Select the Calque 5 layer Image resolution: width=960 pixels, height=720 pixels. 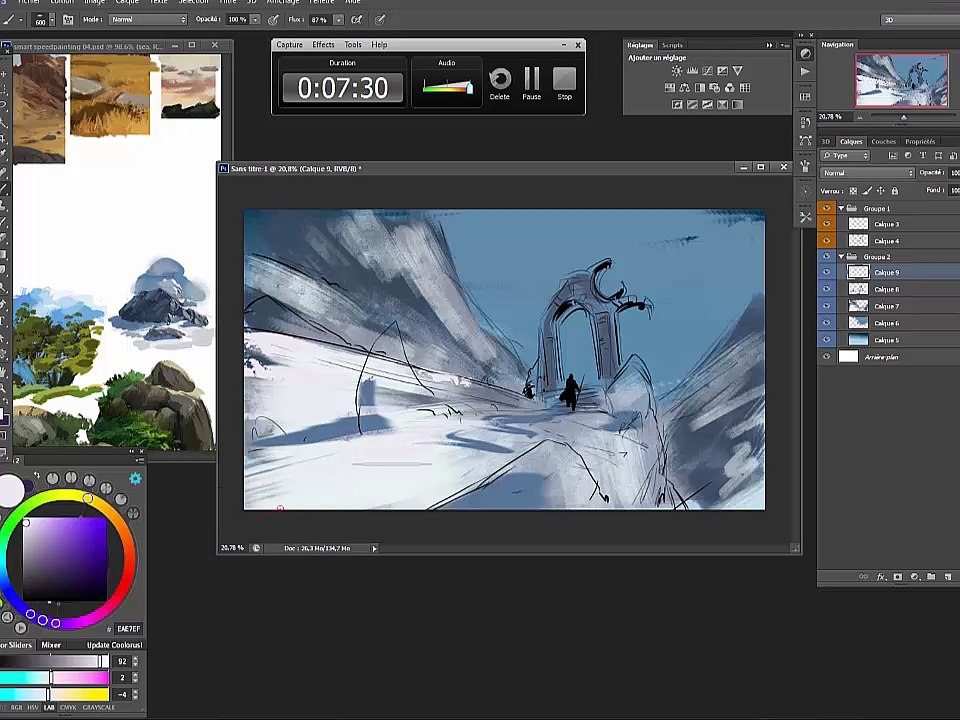(x=897, y=340)
